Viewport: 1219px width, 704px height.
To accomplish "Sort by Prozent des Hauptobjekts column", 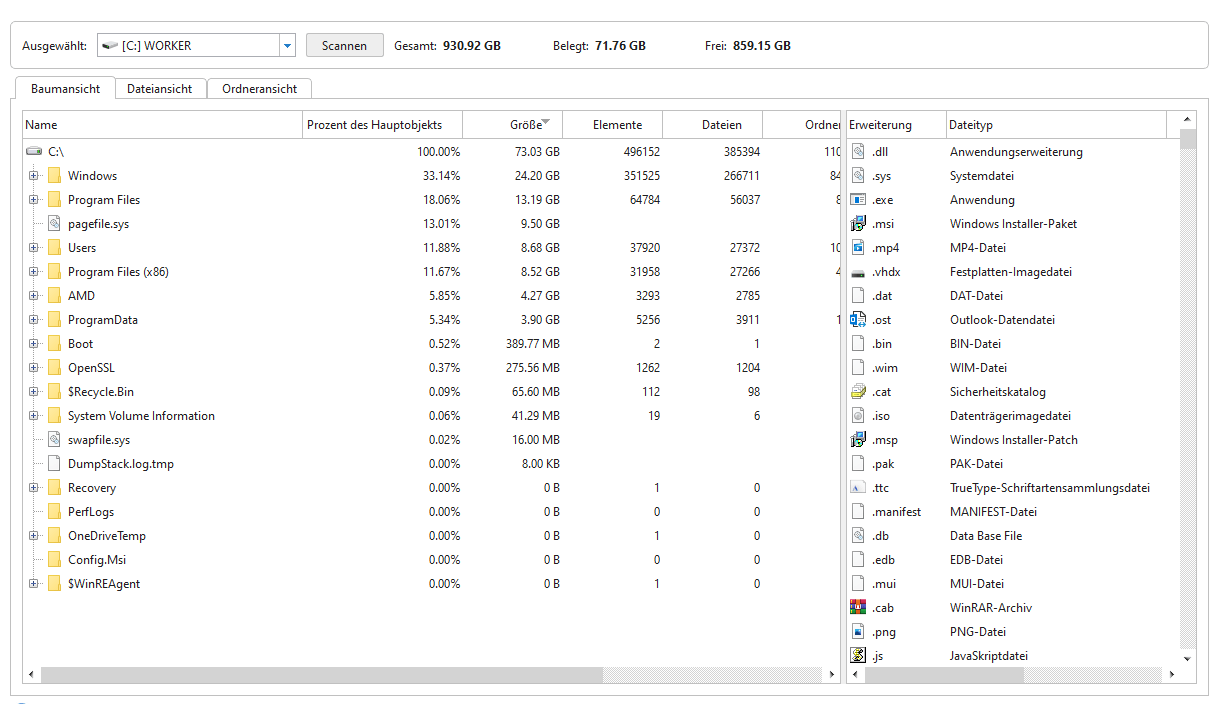I will click(371, 125).
